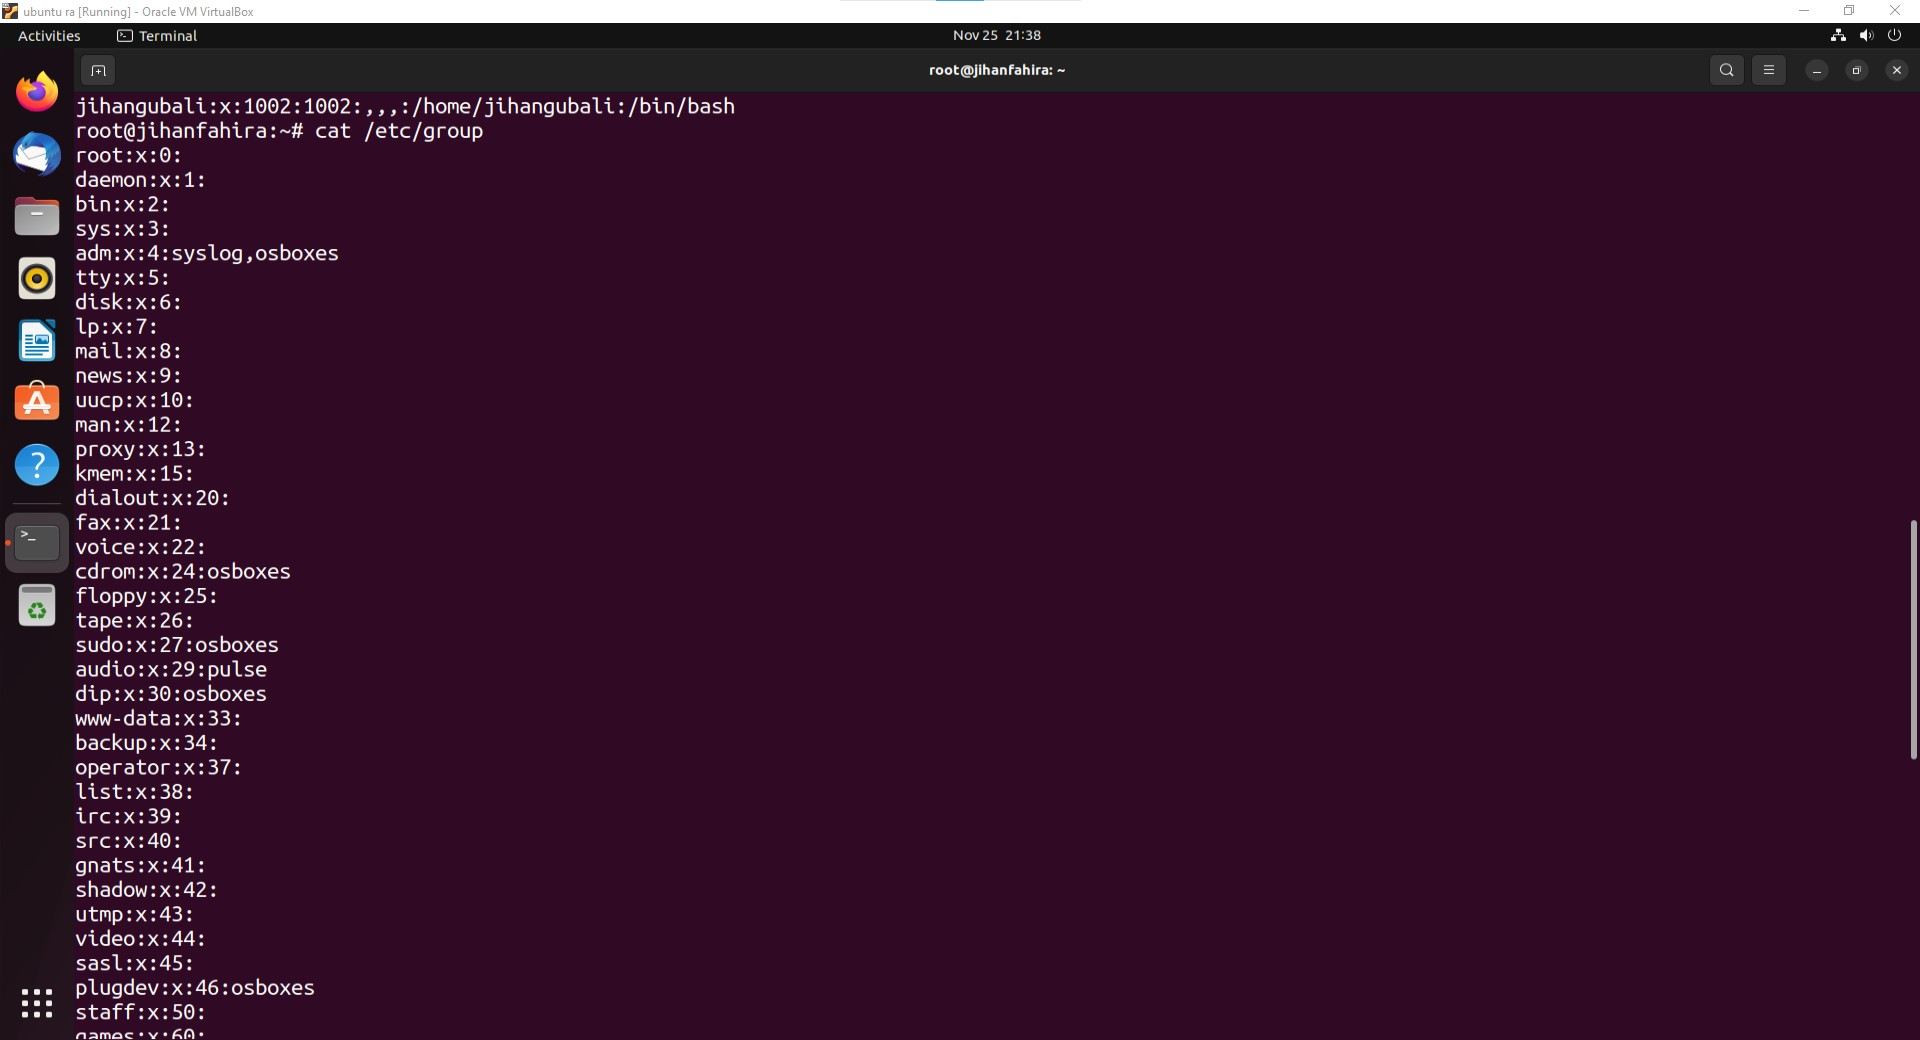
Task: Click the jihangubali passwd entry line
Action: [x=405, y=106]
